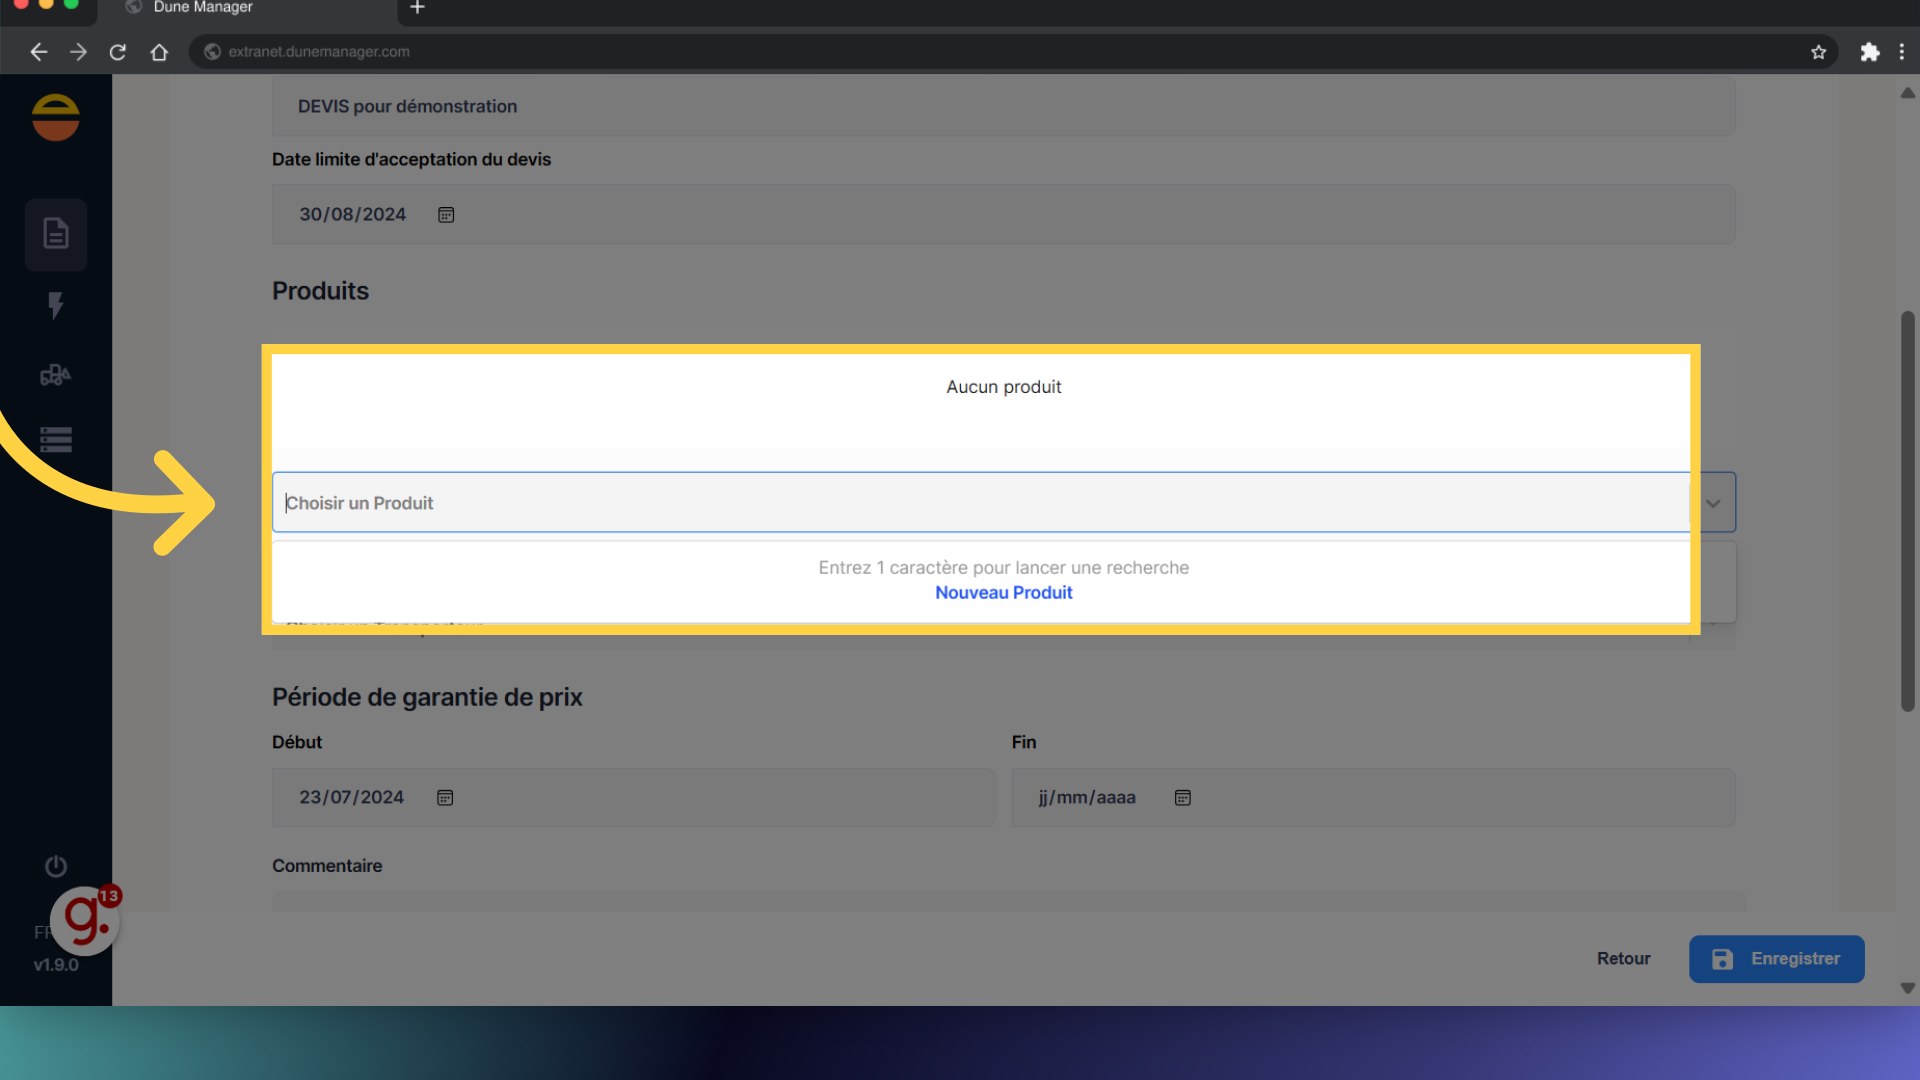Click the red g. widget badge
This screenshot has height=1080, width=1920.
(x=86, y=919)
